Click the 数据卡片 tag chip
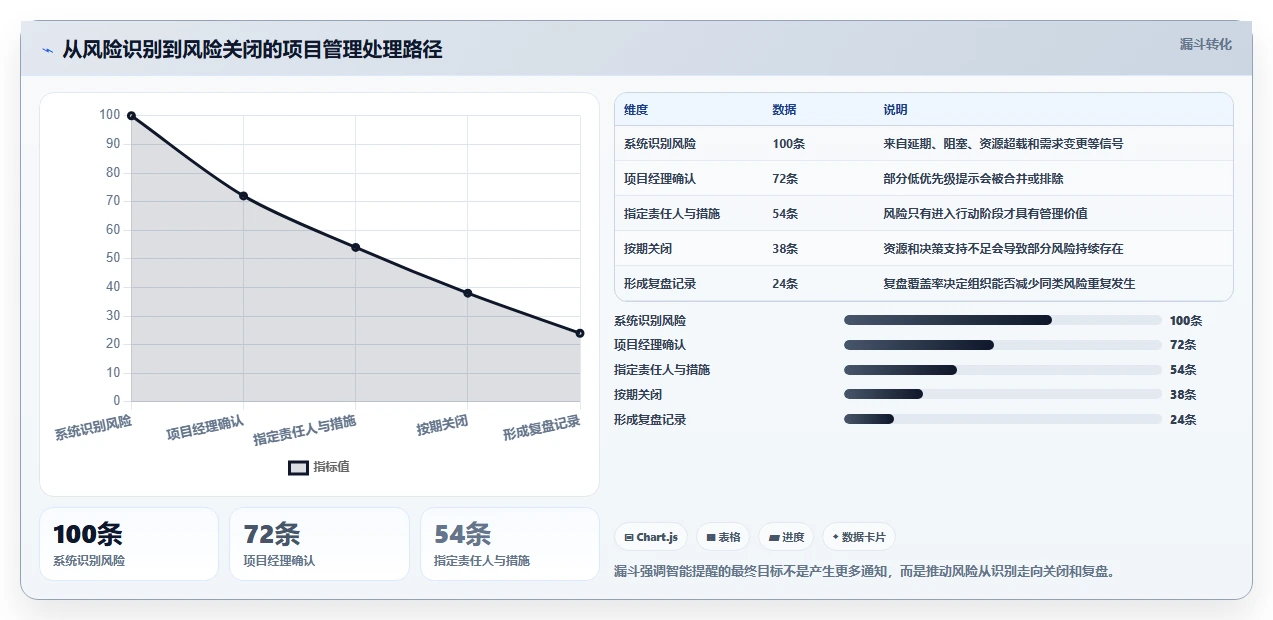 (x=858, y=537)
